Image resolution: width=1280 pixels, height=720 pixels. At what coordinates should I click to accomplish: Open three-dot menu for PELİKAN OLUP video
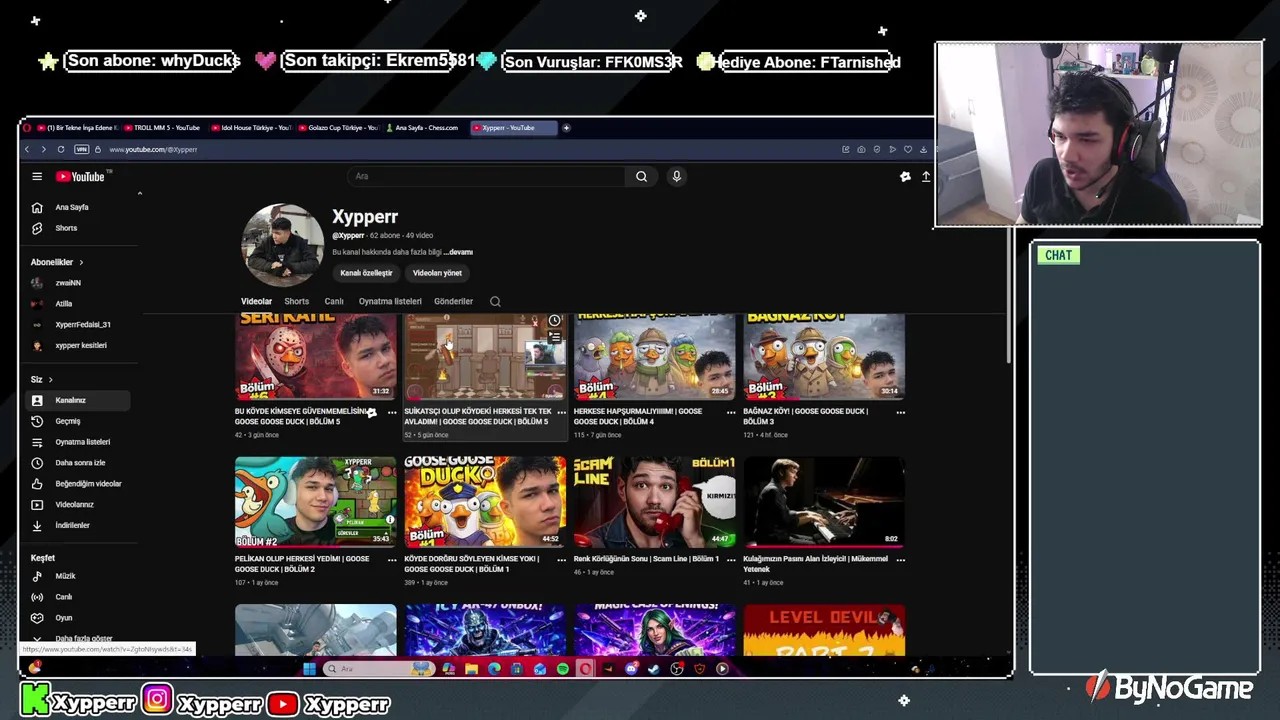[392, 560]
